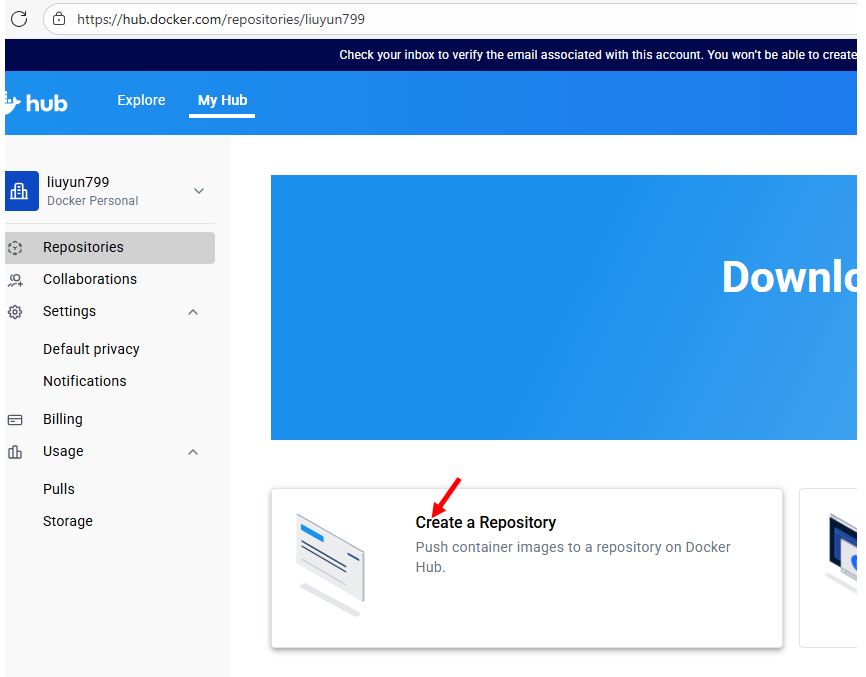
Task: Click the Collaborations people icon
Action: pos(15,280)
